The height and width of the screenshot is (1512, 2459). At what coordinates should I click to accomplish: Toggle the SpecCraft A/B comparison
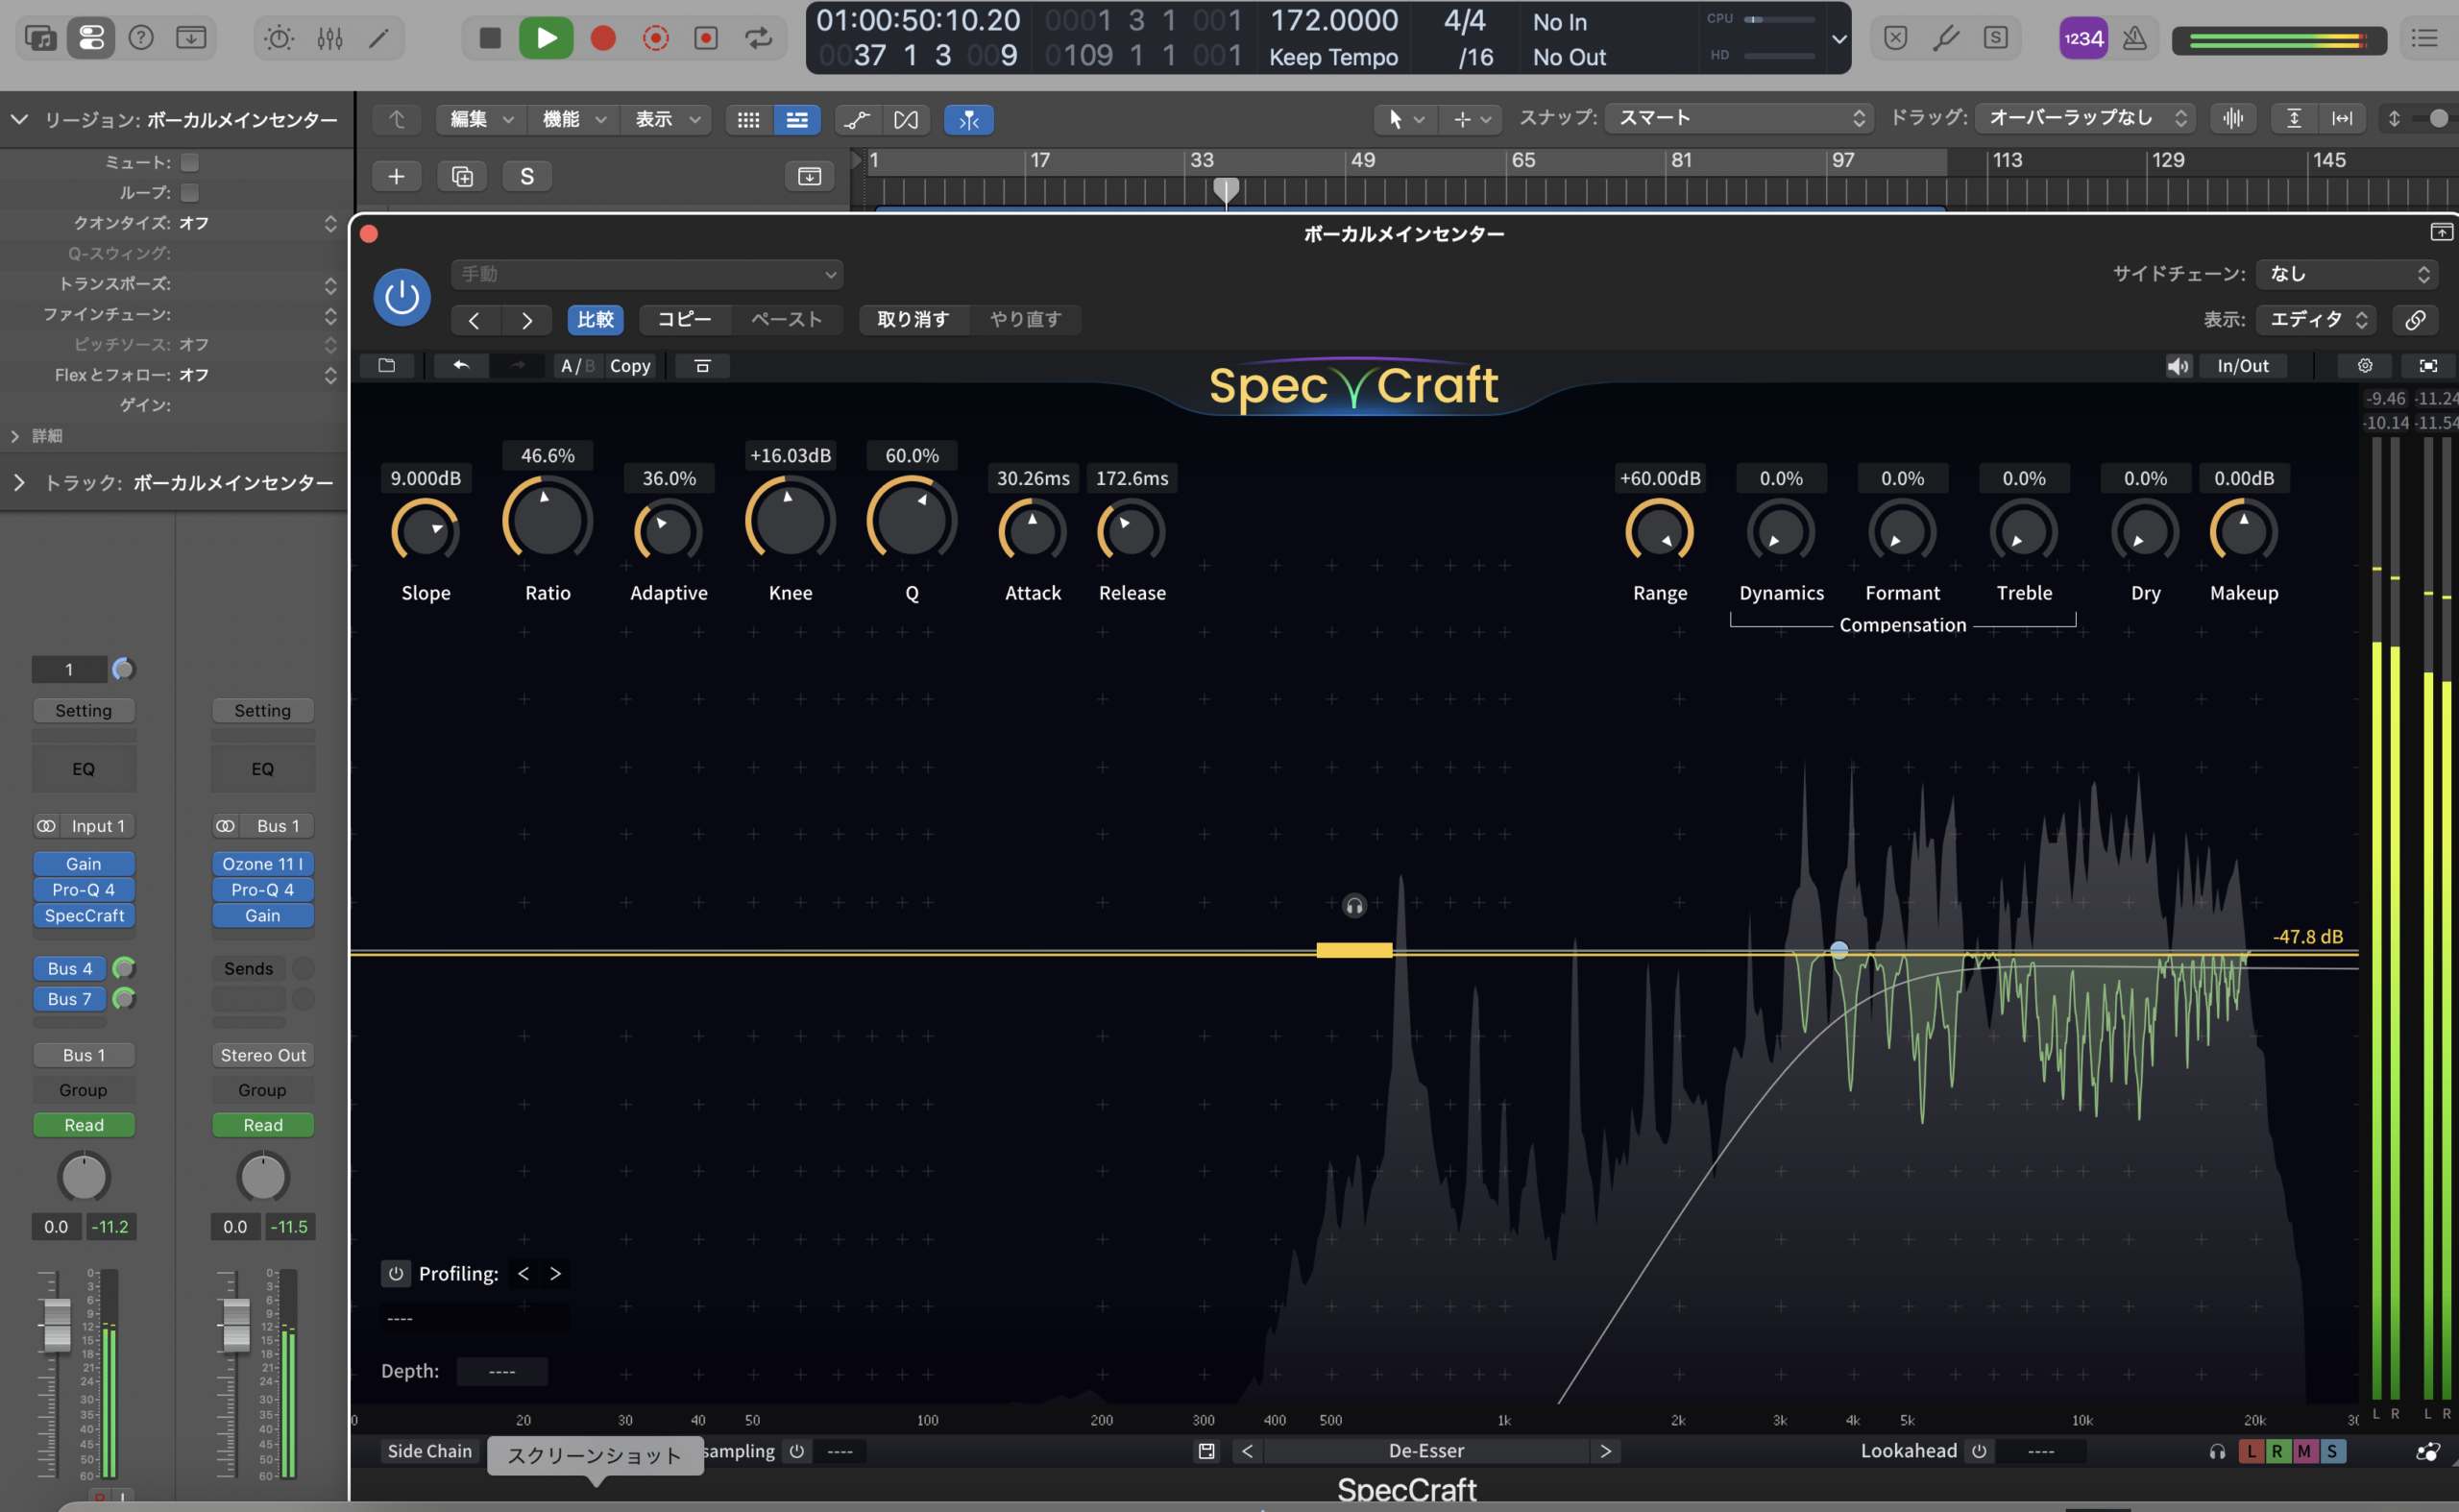point(578,366)
